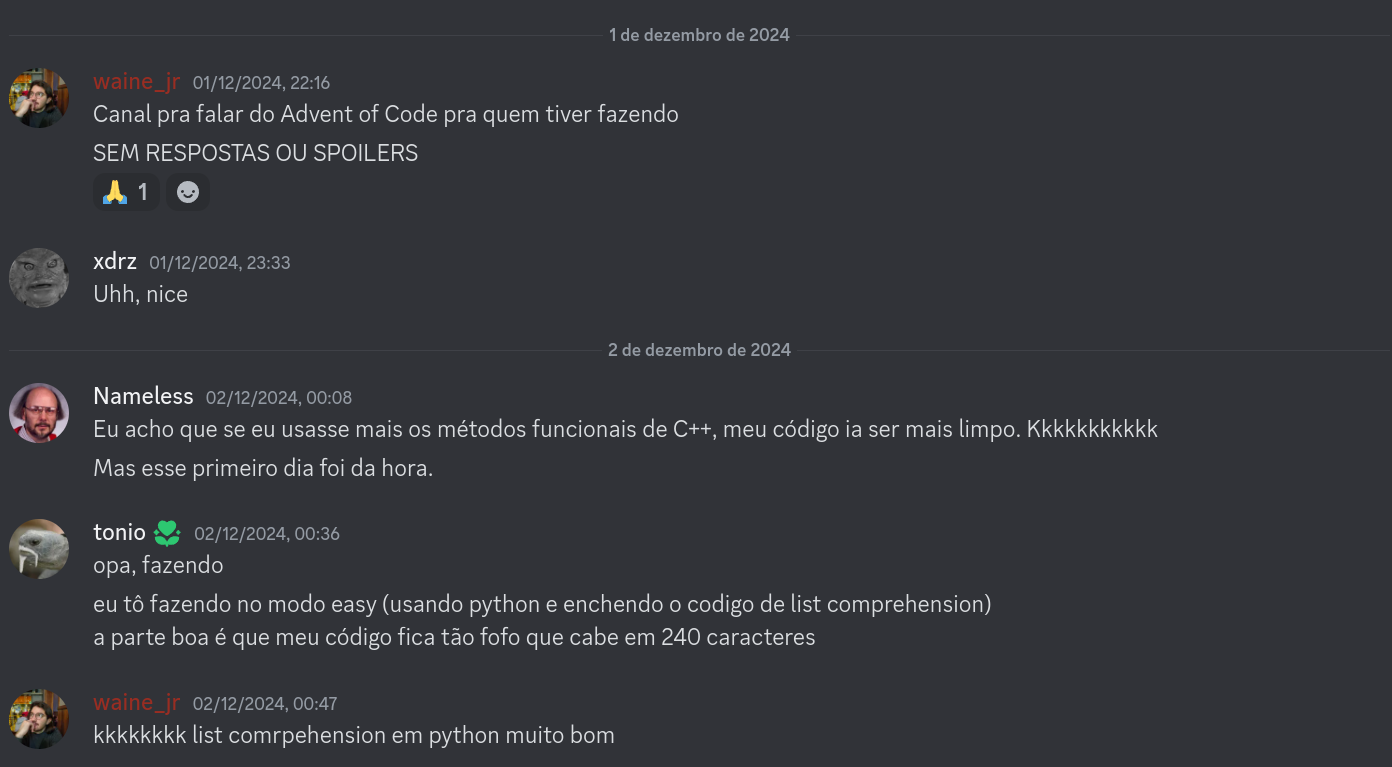Click the waine_jr username at 00:47
This screenshot has height=767, width=1392.
coord(136,703)
